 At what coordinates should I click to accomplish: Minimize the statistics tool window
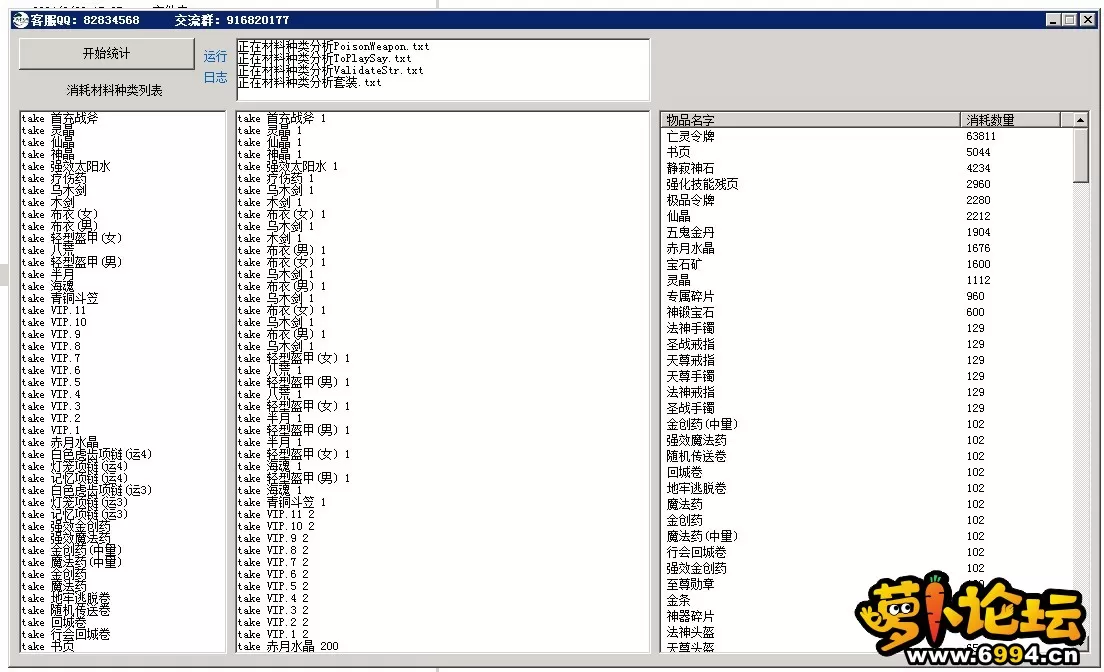pos(1053,20)
